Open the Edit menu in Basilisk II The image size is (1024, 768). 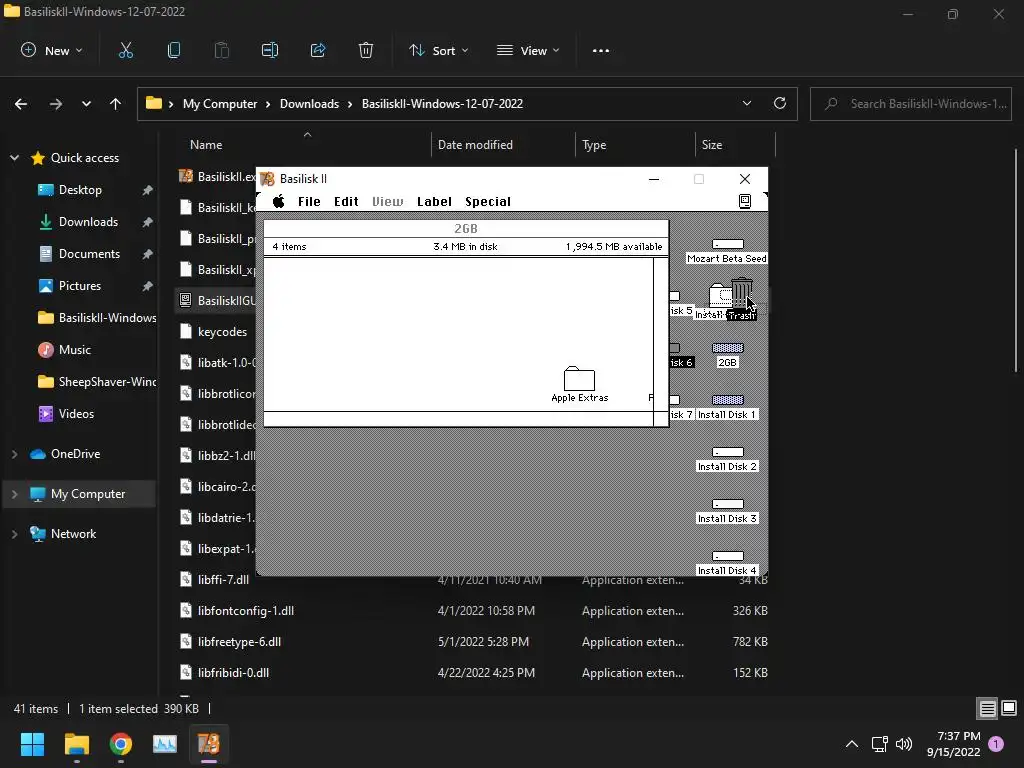coord(346,201)
